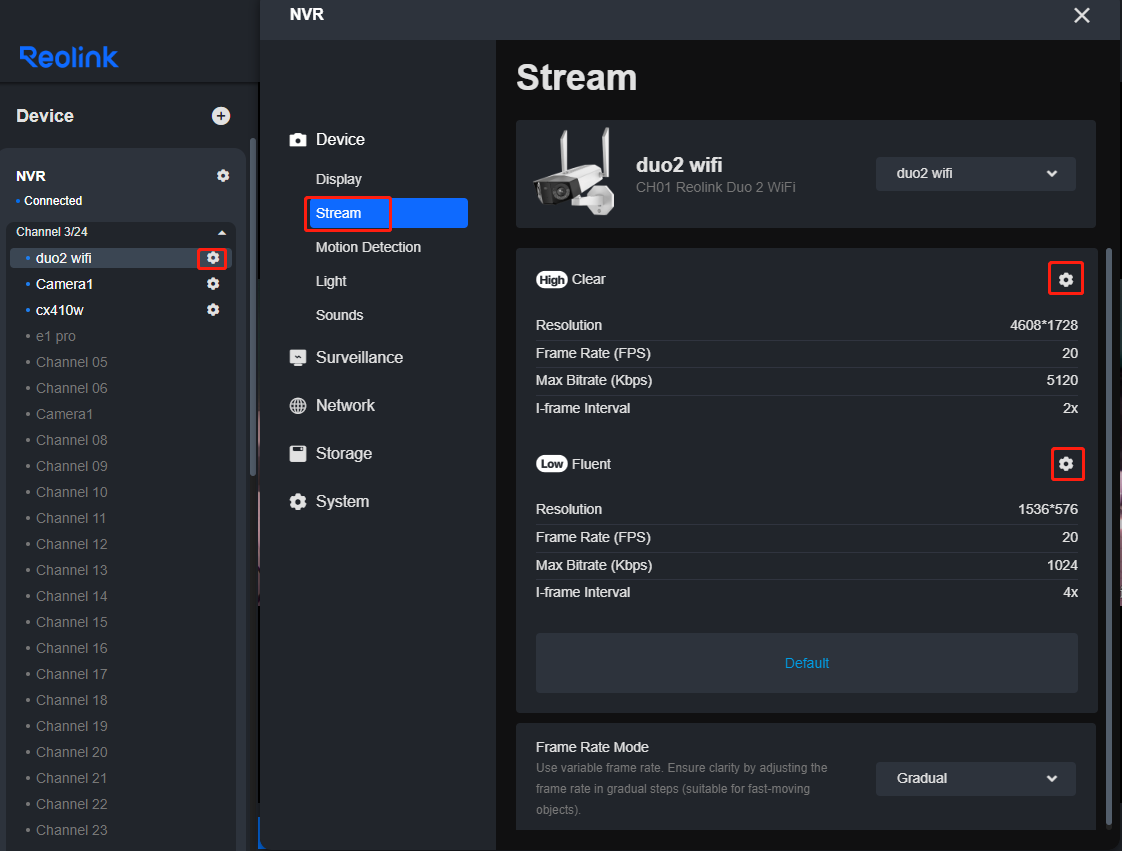Click the Surveillance monitor icon

coord(298,357)
